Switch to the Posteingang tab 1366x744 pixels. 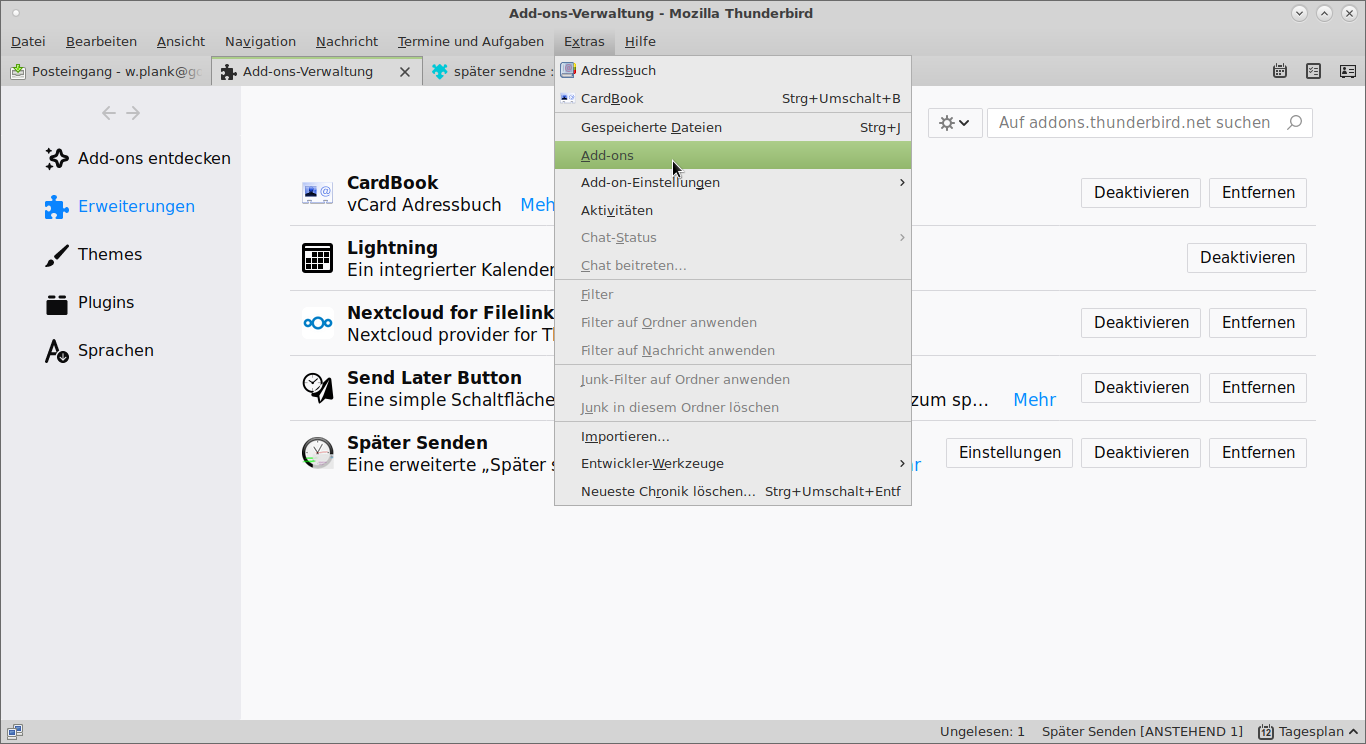(106, 72)
